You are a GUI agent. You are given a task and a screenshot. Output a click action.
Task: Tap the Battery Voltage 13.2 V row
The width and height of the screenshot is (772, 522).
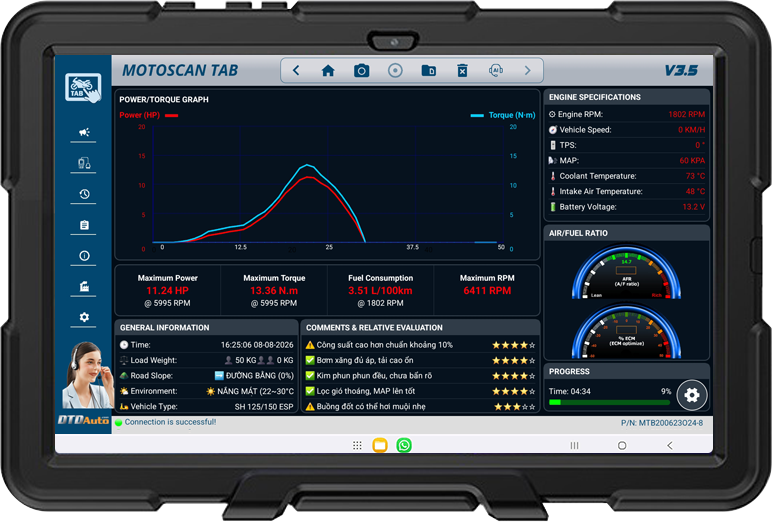click(x=626, y=207)
